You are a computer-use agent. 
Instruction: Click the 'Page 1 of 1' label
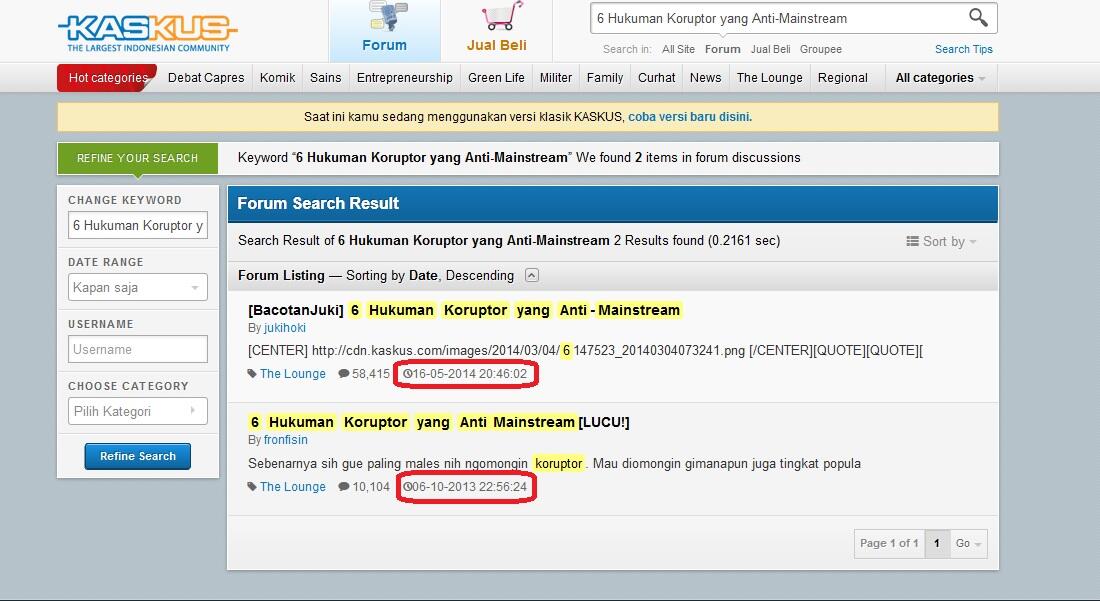click(889, 543)
